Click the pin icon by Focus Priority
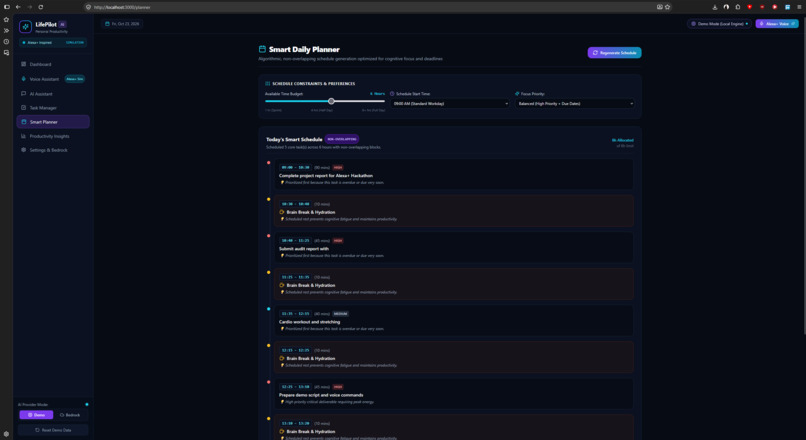Screen dimensions: 806x440 [x=517, y=94]
